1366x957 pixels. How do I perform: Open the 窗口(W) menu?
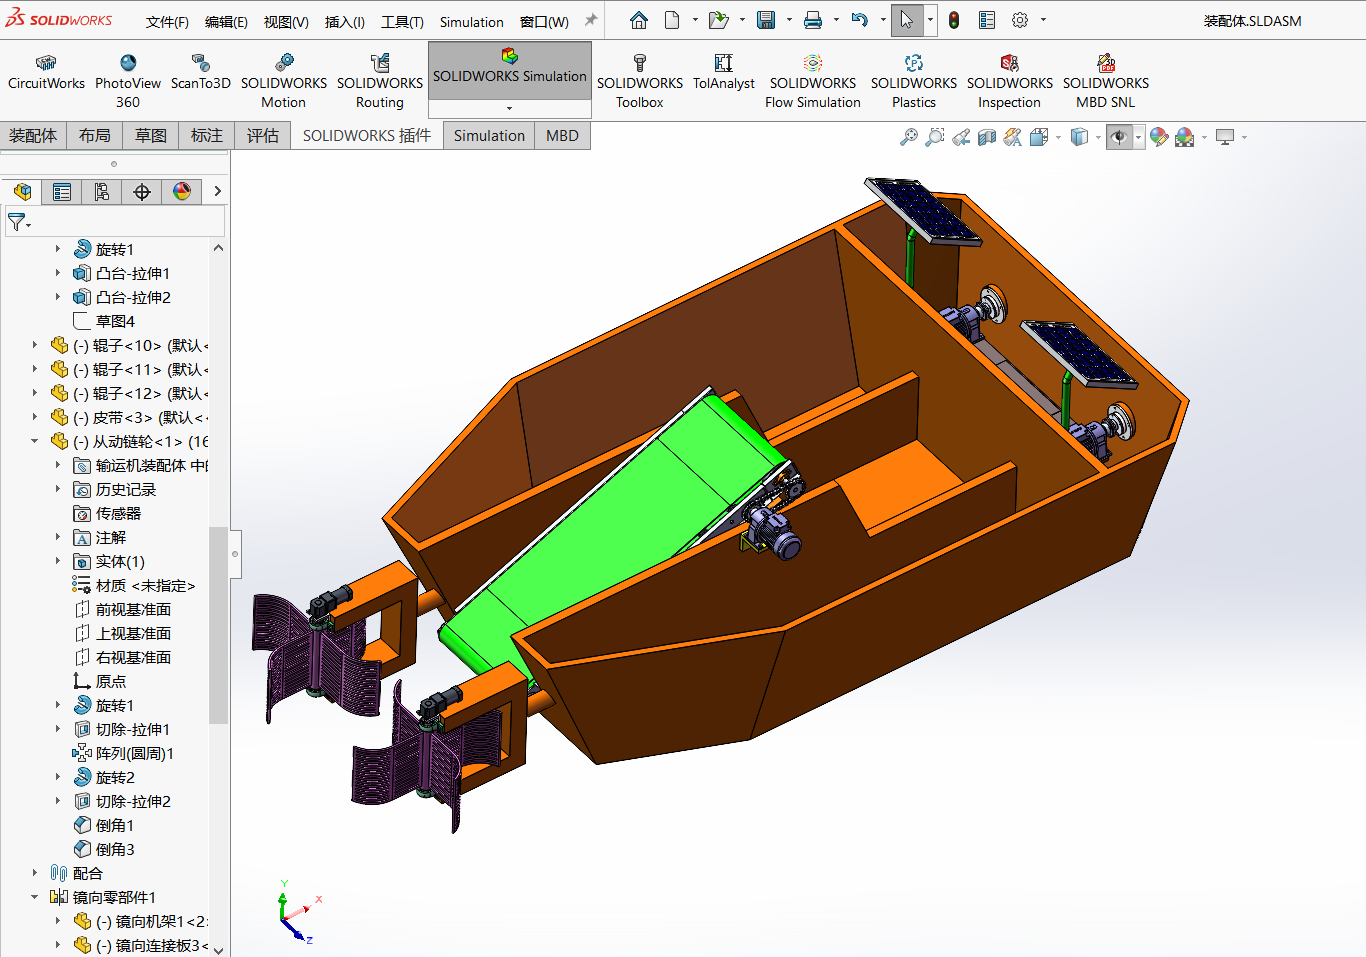click(544, 21)
